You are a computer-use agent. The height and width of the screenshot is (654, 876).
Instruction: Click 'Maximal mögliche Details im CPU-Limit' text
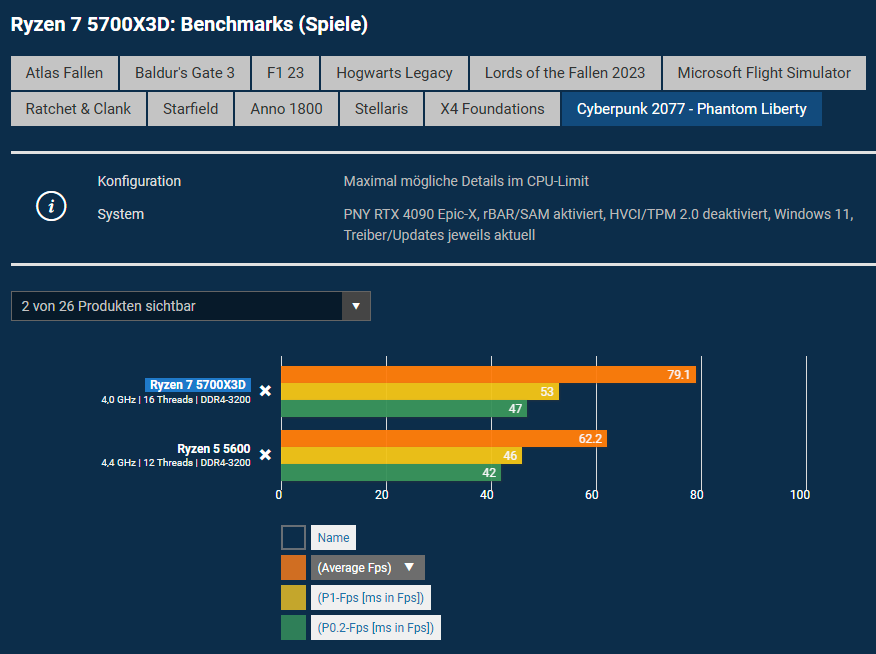point(466,181)
